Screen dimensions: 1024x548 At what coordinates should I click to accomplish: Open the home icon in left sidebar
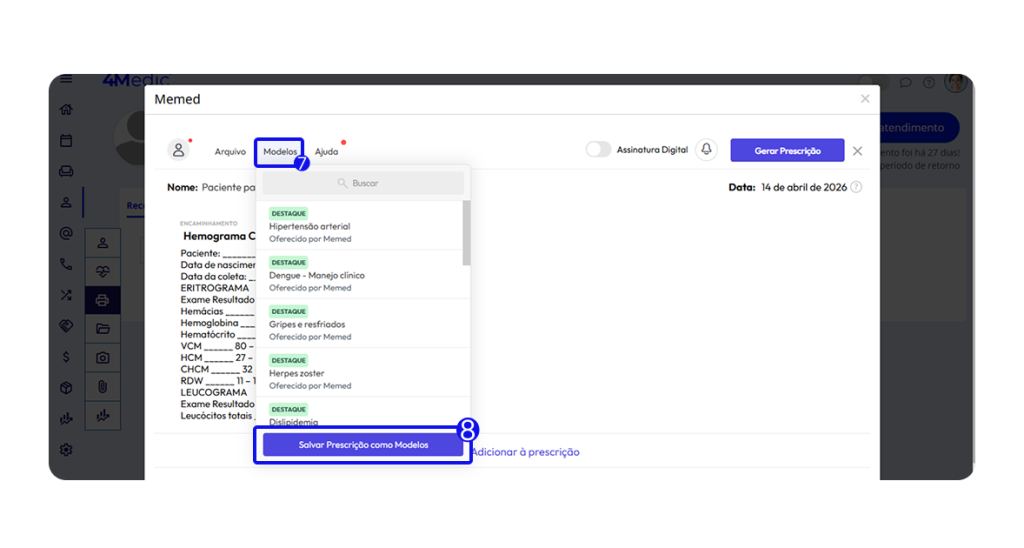pyautogui.click(x=66, y=109)
